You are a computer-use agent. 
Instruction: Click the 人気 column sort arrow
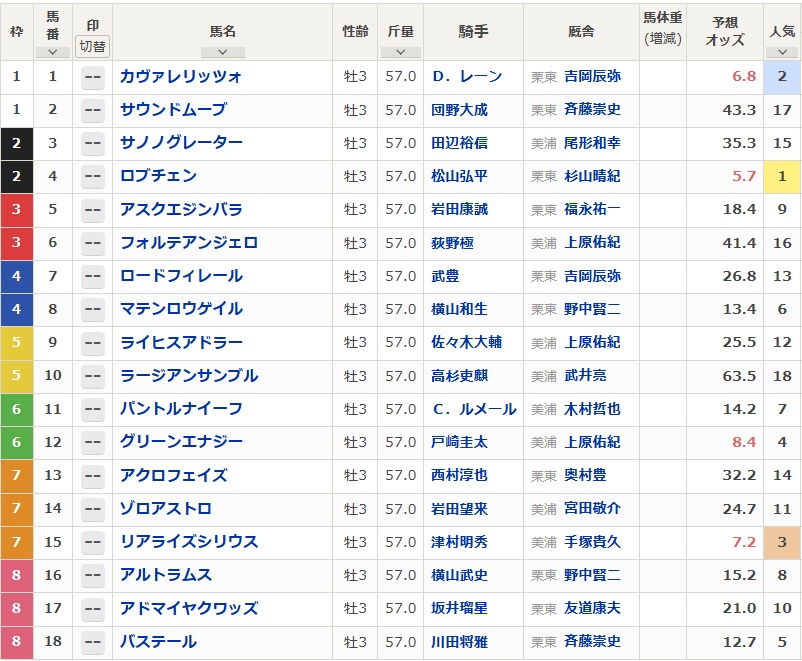[782, 52]
